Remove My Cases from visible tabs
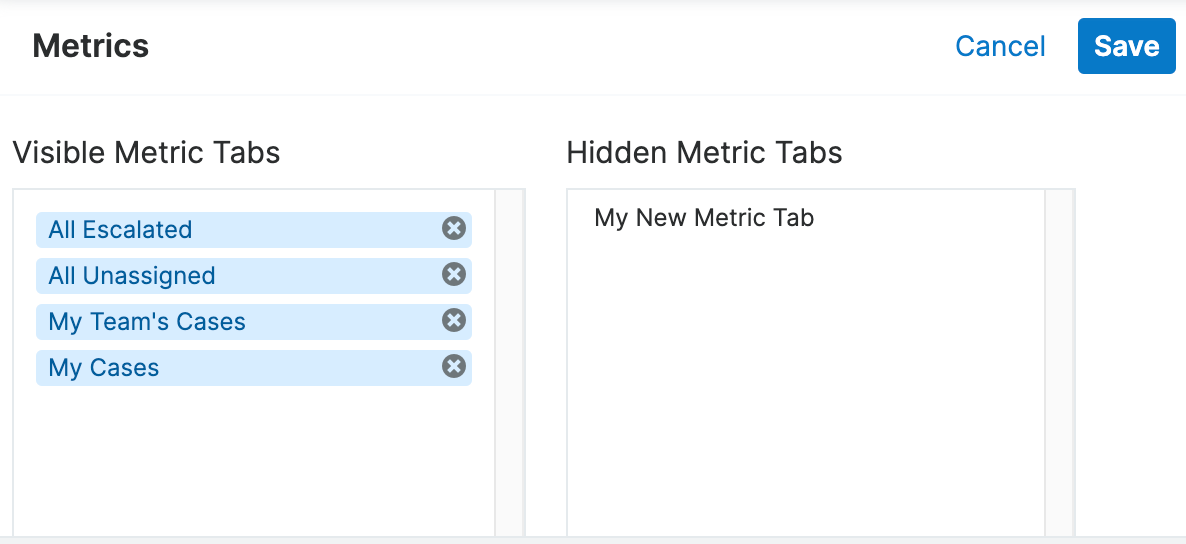 click(x=454, y=367)
